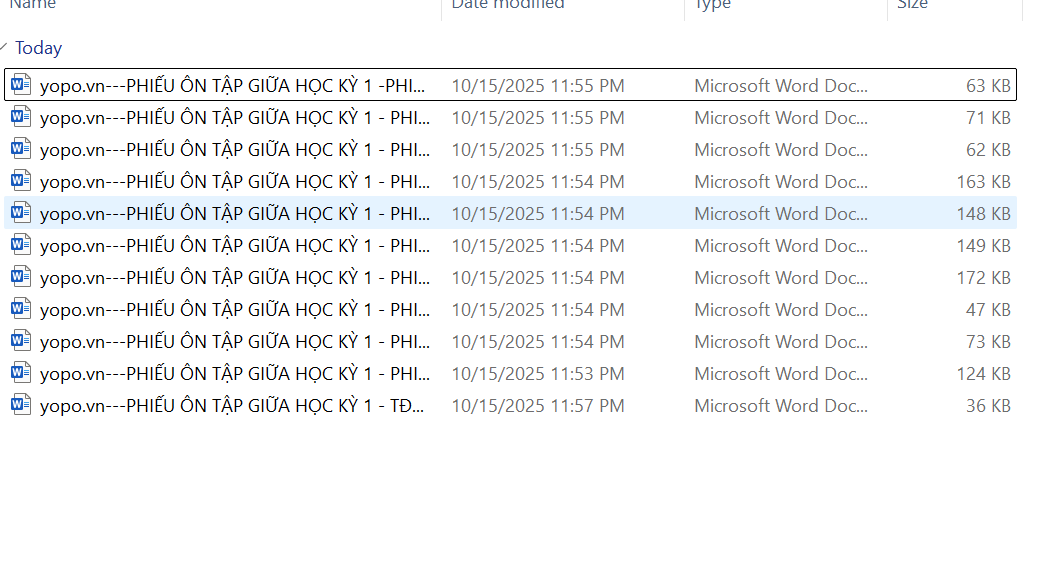Viewport: 1056px width, 580px height.
Task: Select the Word icon beside the 71 KB document
Action: point(21,117)
